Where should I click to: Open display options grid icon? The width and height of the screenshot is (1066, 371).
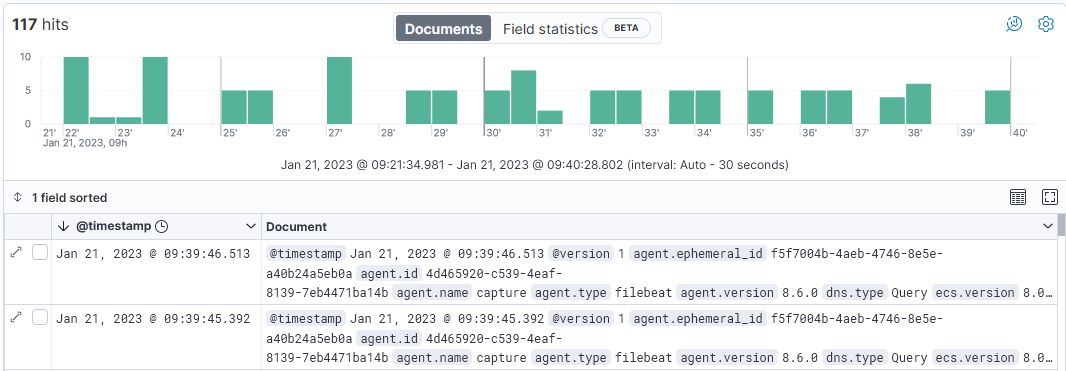(1018, 198)
